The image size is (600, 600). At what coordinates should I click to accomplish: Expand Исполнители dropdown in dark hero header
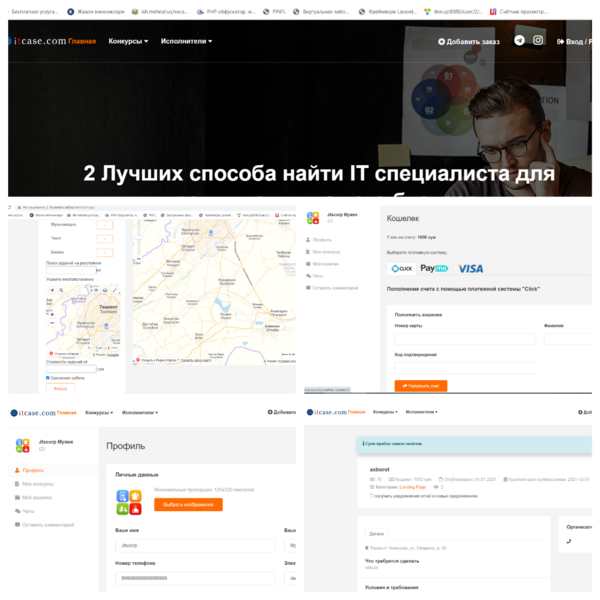[x=186, y=41]
